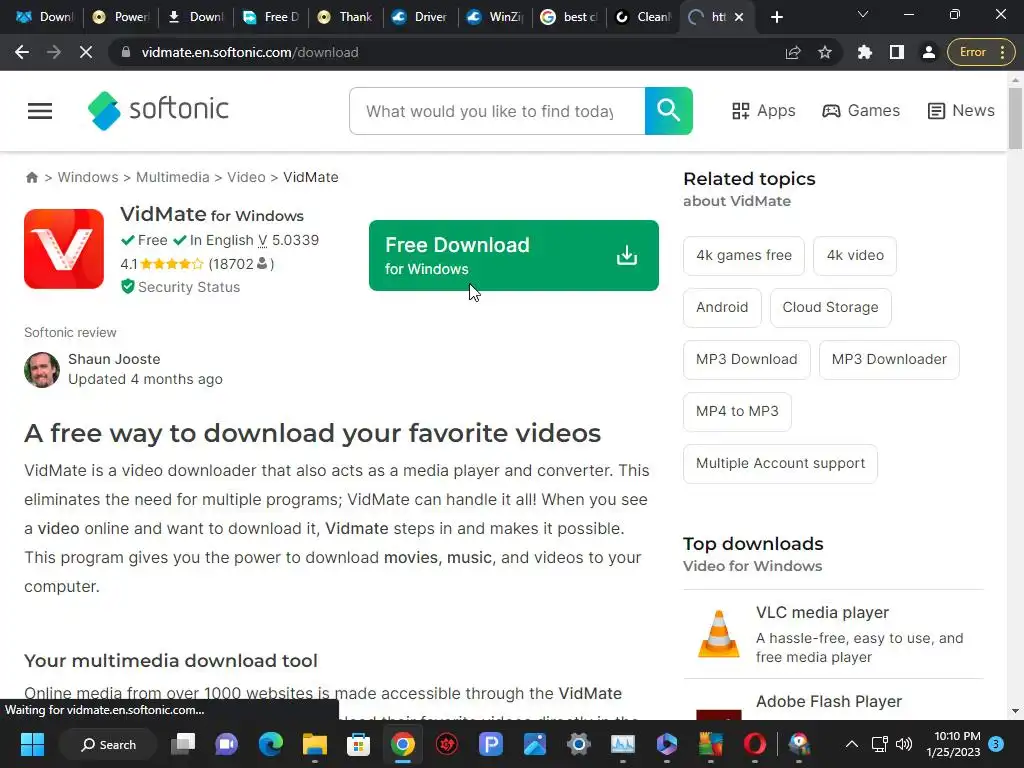Click the share page icon
1024x768 pixels.
click(793, 52)
